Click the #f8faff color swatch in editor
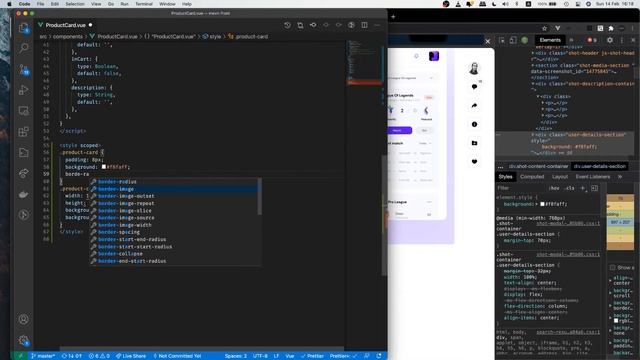The image size is (640, 360). (x=104, y=167)
